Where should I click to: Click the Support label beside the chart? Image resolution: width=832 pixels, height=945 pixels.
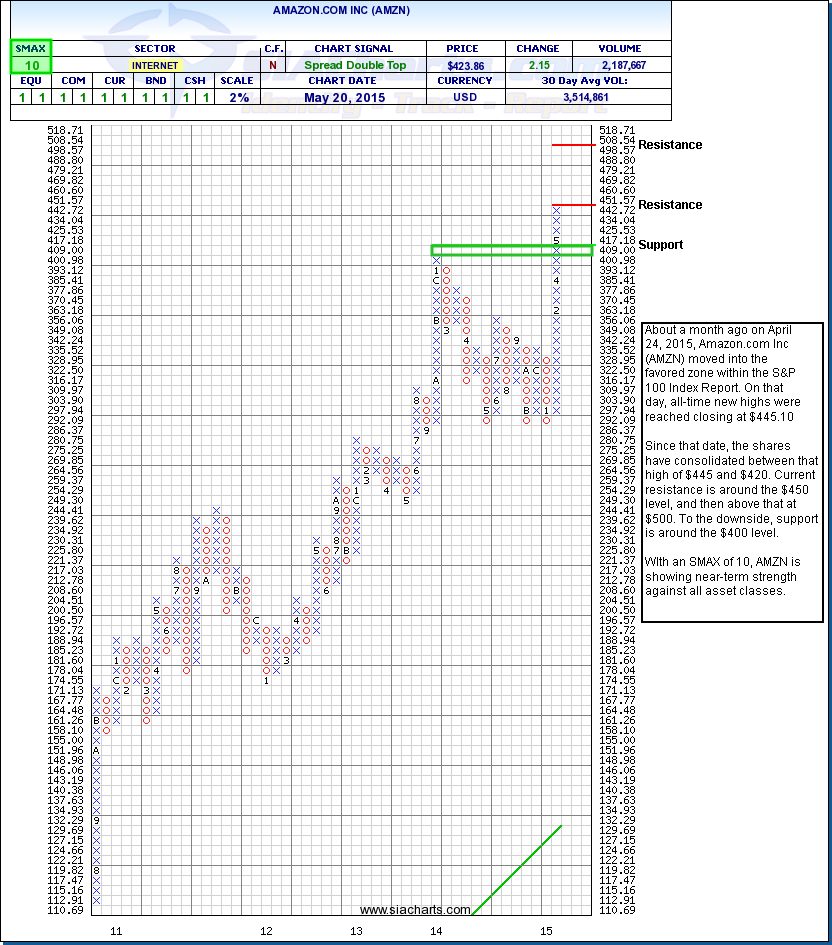[661, 245]
